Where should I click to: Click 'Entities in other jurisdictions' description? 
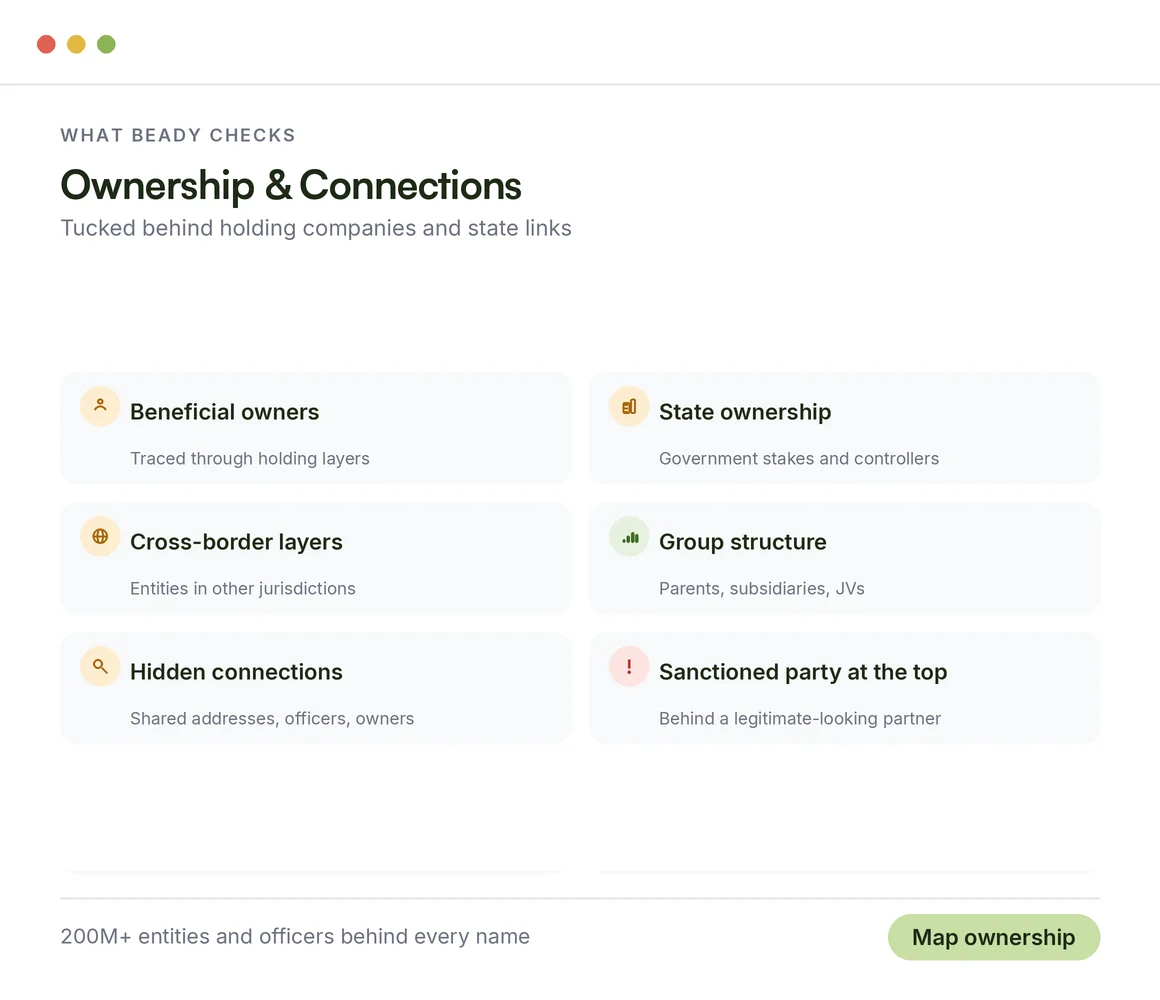tap(243, 589)
